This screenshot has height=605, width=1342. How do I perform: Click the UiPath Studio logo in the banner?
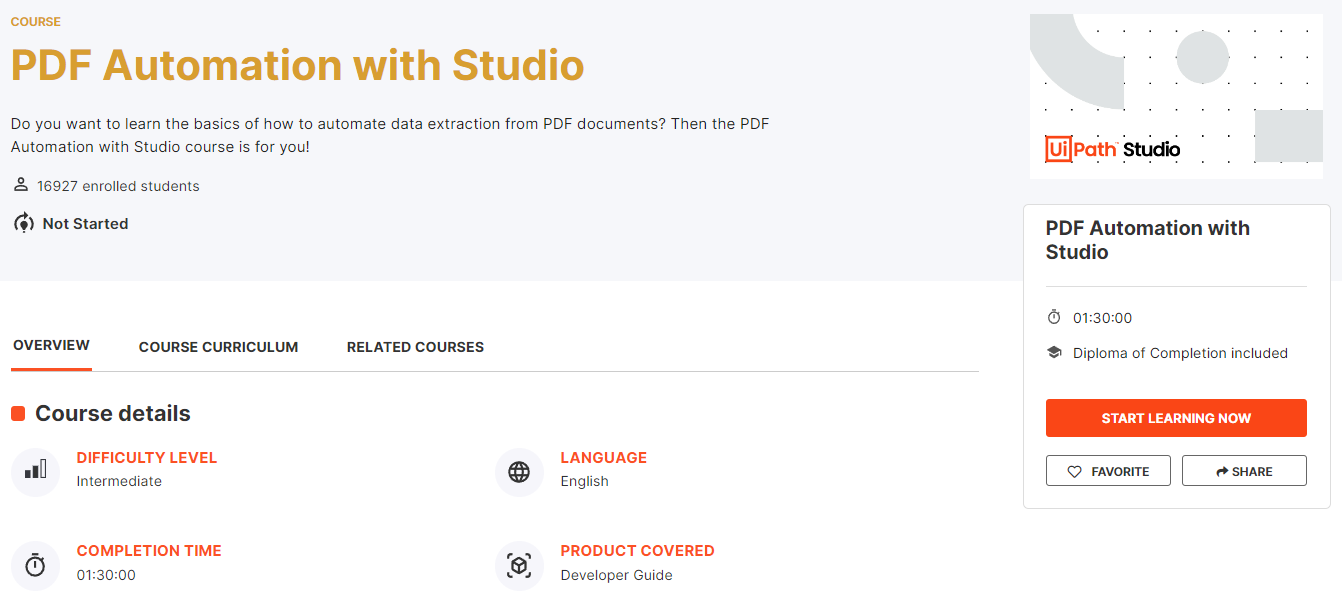(x=1113, y=147)
